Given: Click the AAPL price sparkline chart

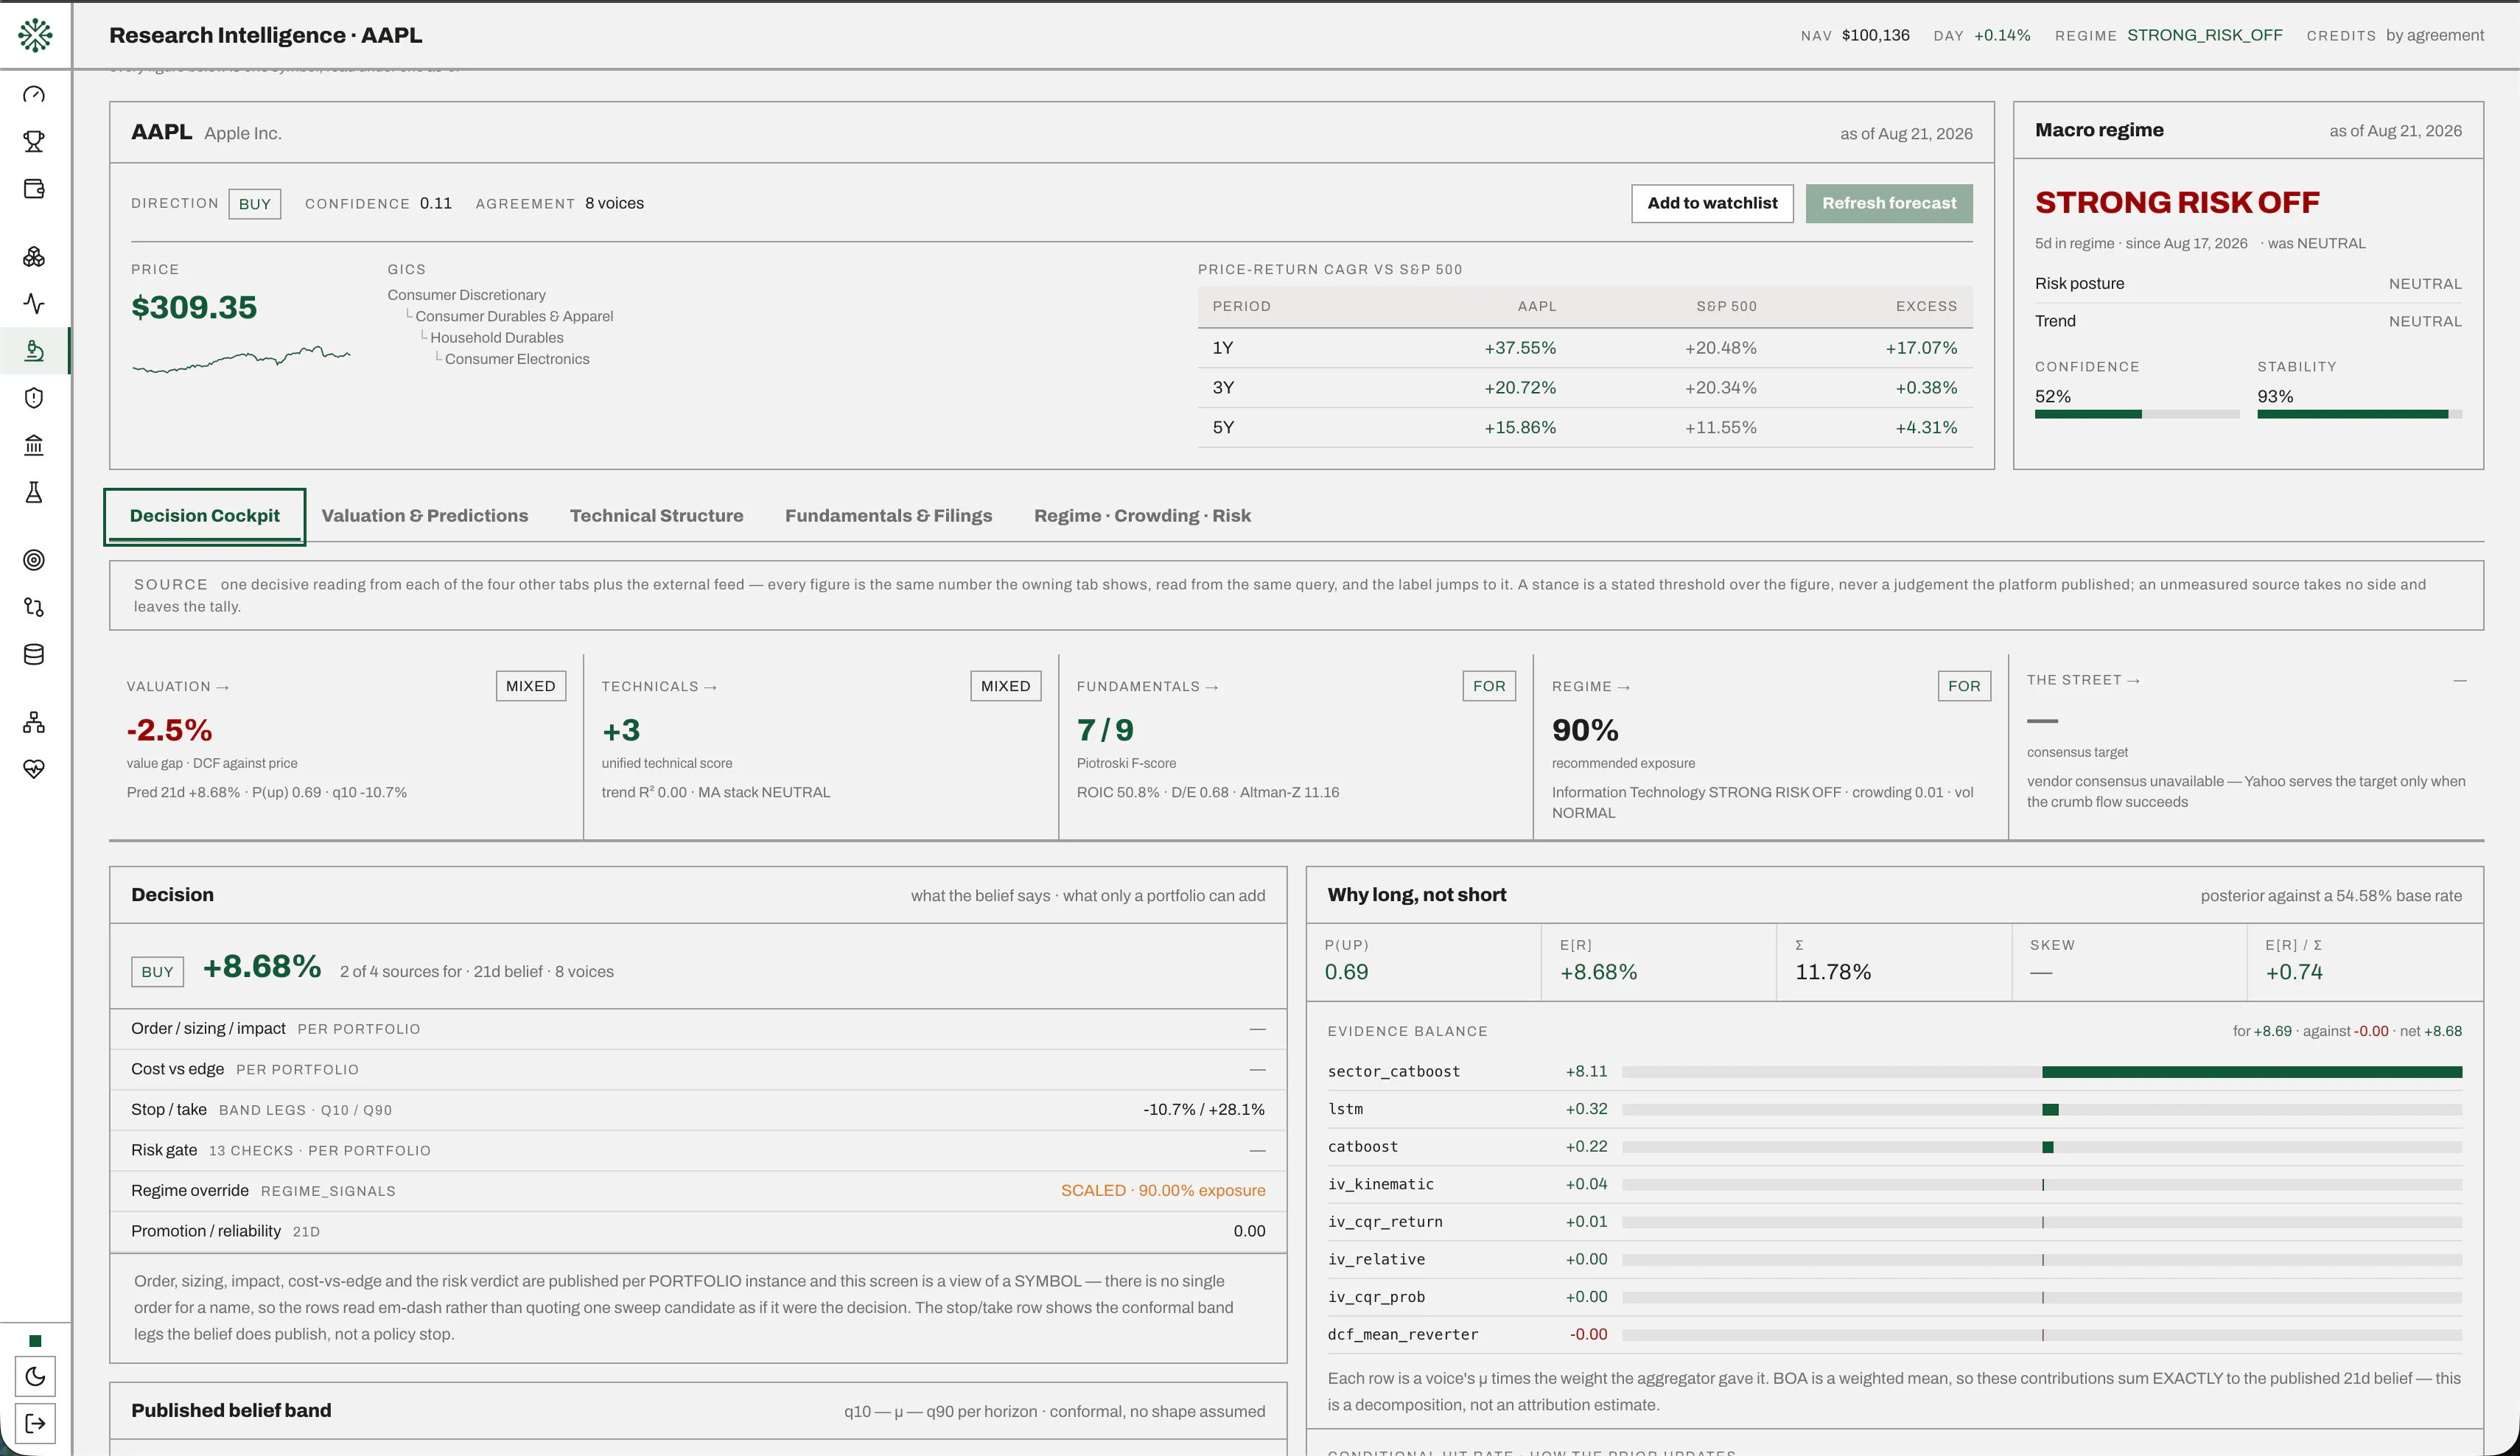Looking at the screenshot, I should [241, 359].
